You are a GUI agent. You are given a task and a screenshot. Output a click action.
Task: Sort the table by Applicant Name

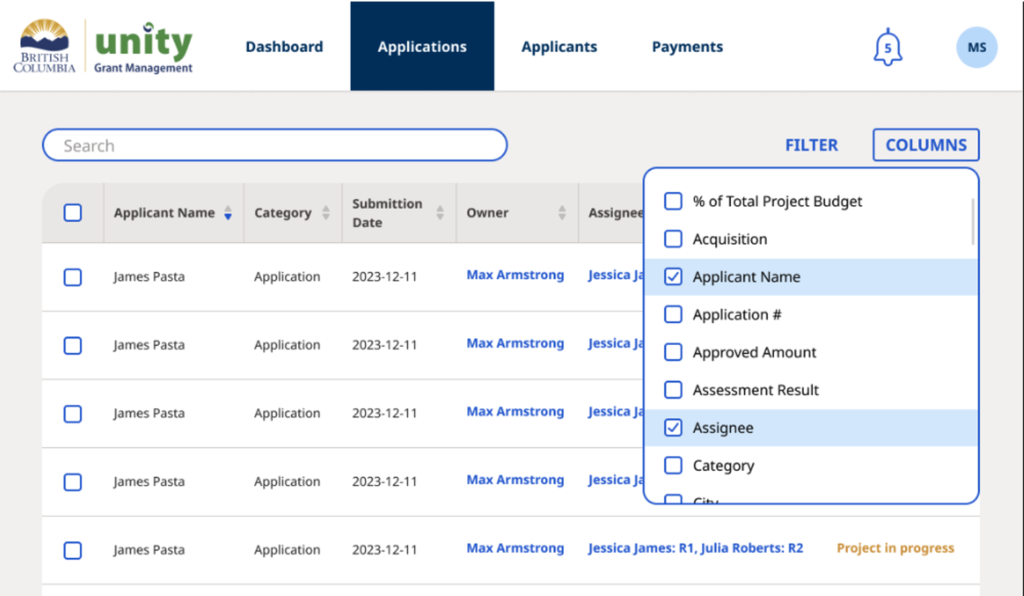coord(228,213)
